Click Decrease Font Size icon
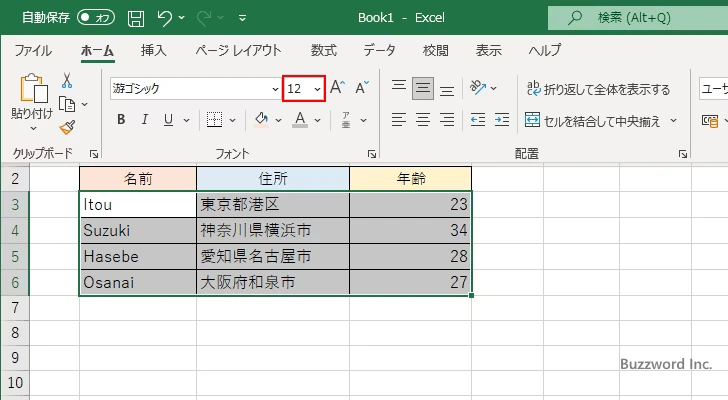728x400 pixels. pos(362,87)
